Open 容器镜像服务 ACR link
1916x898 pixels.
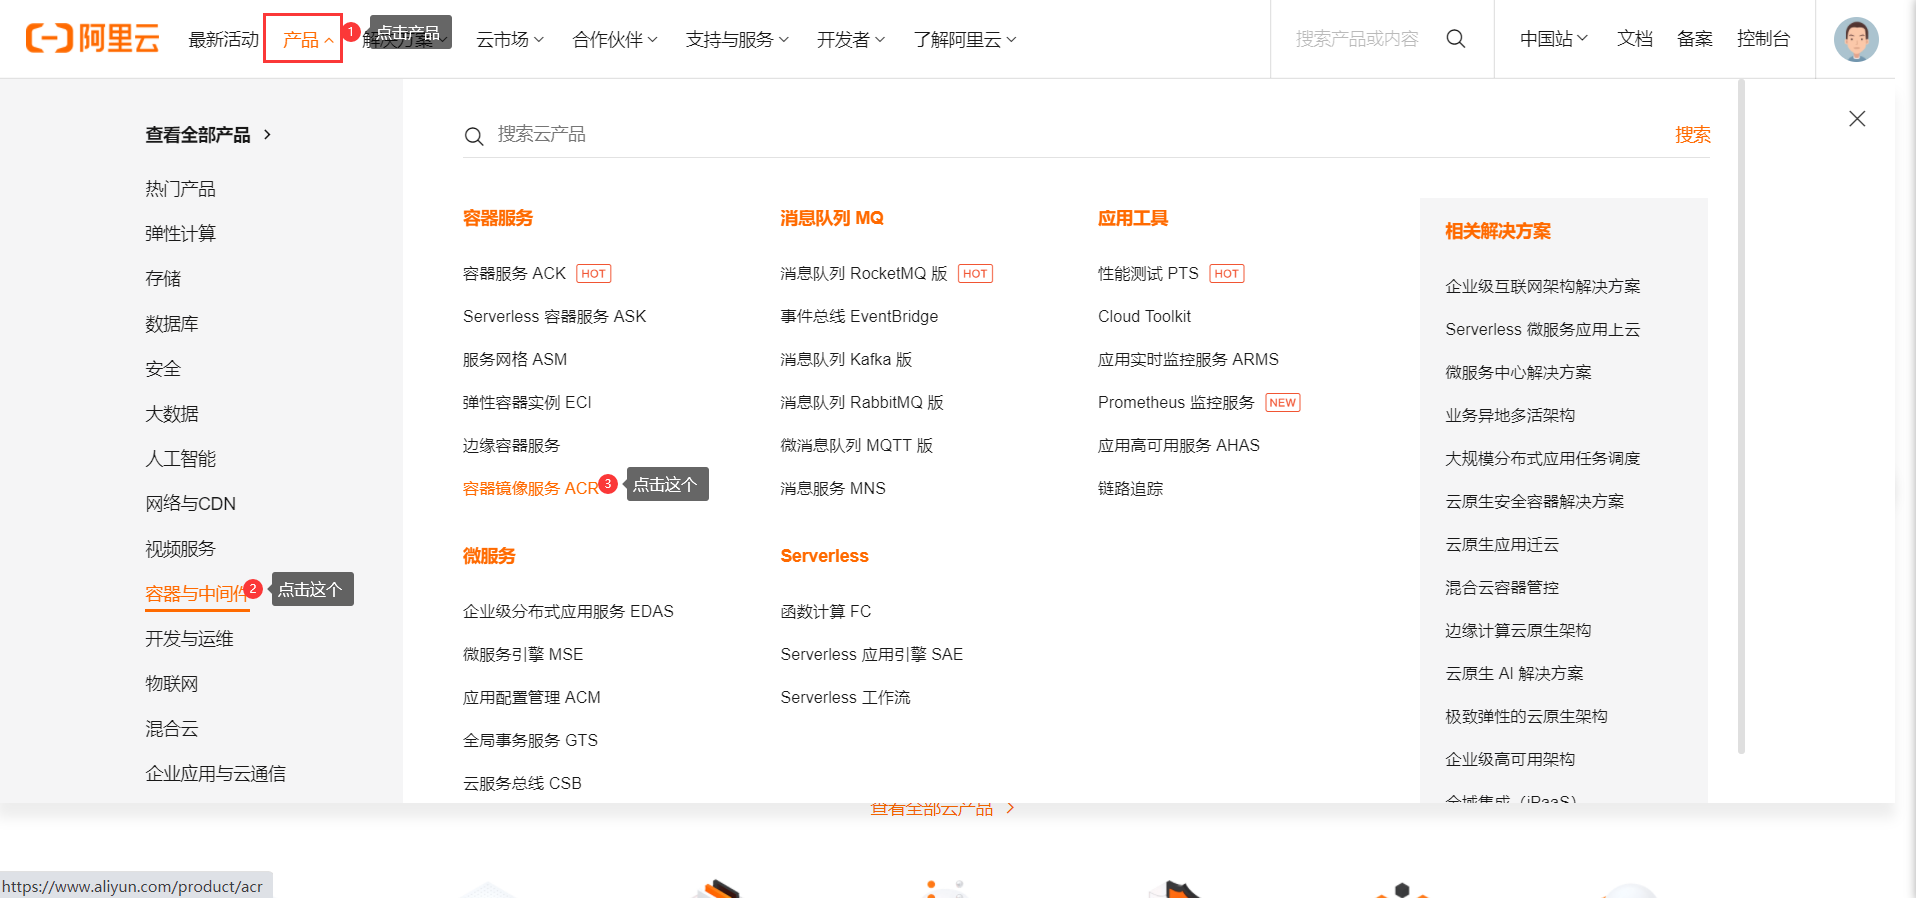pyautogui.click(x=530, y=488)
